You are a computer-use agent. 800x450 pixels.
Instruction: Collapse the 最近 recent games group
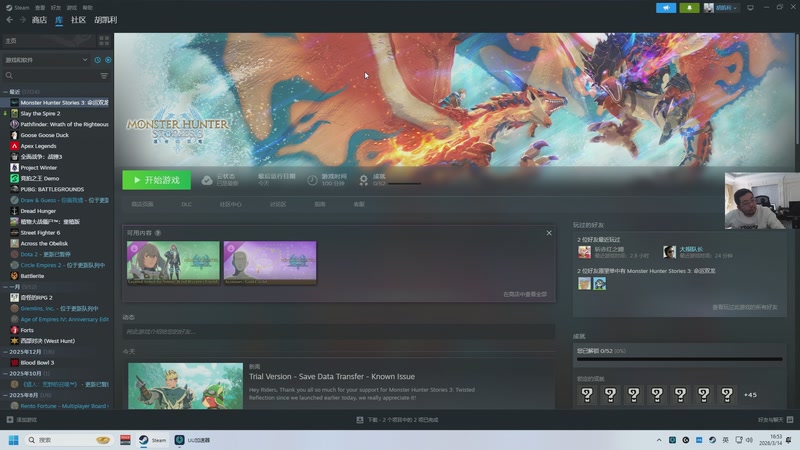[x=6, y=92]
